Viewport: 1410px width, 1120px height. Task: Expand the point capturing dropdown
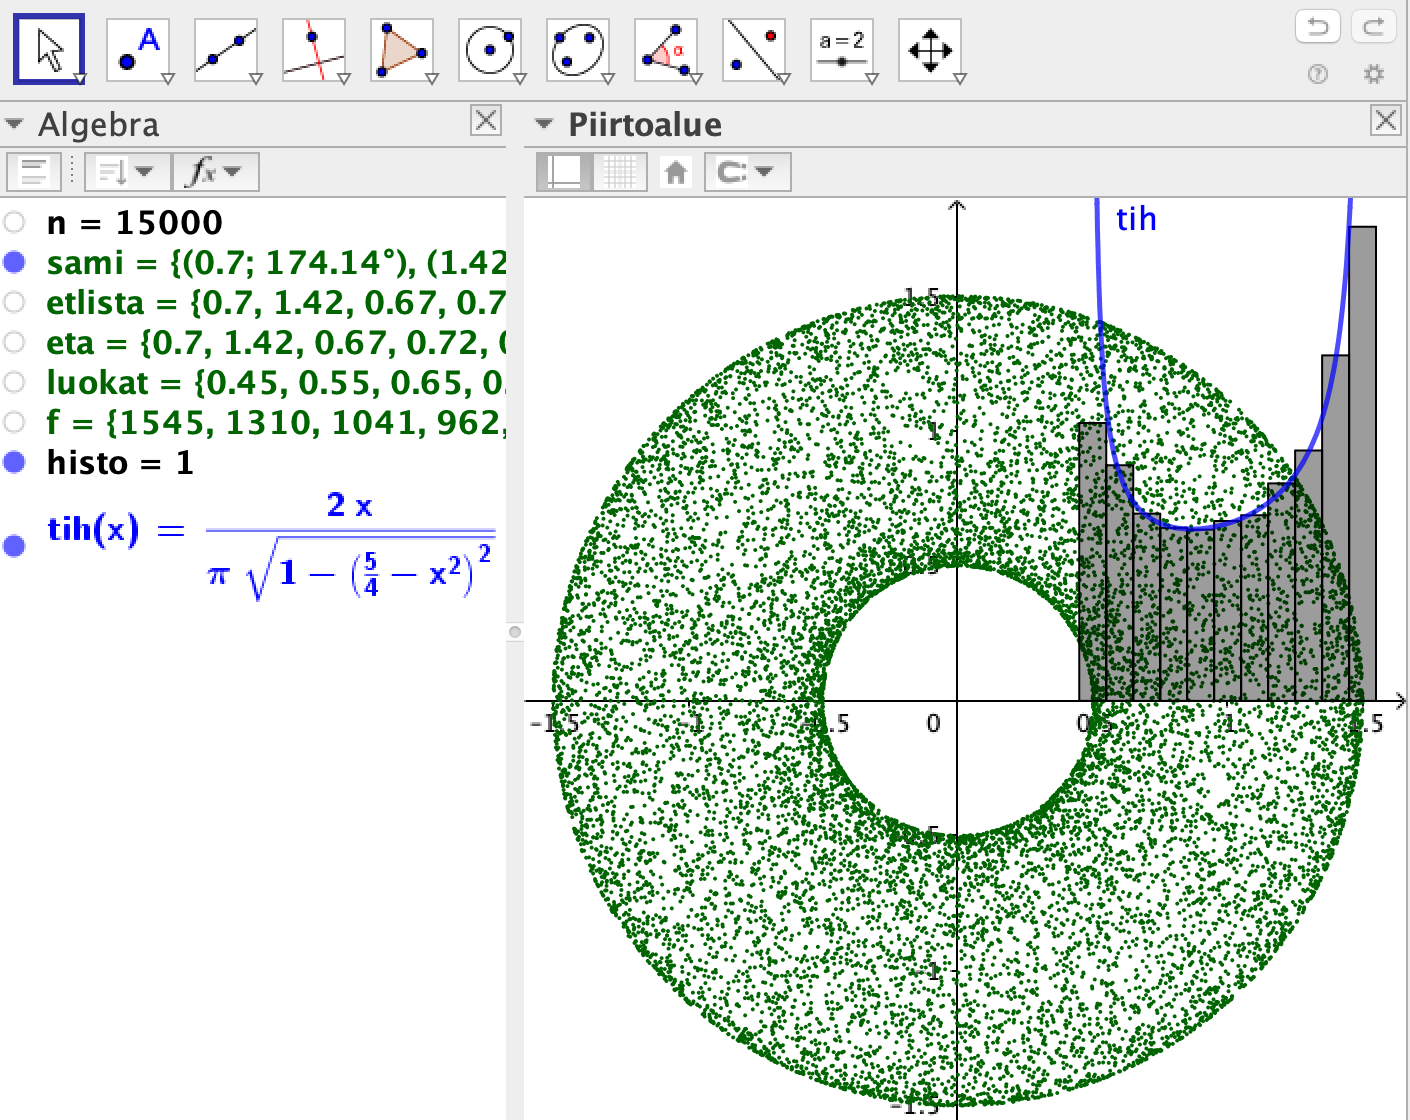(x=747, y=172)
